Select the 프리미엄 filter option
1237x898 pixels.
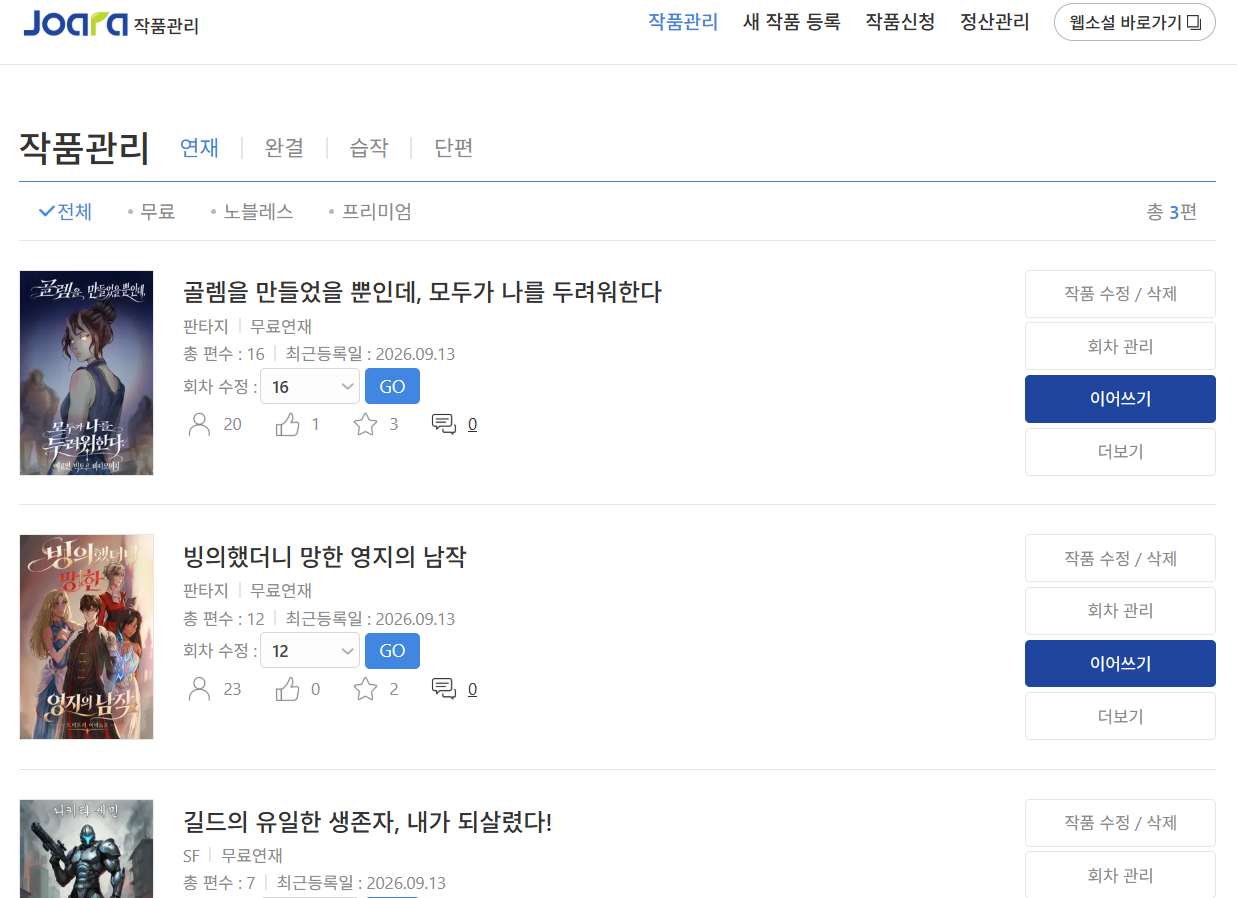click(370, 211)
